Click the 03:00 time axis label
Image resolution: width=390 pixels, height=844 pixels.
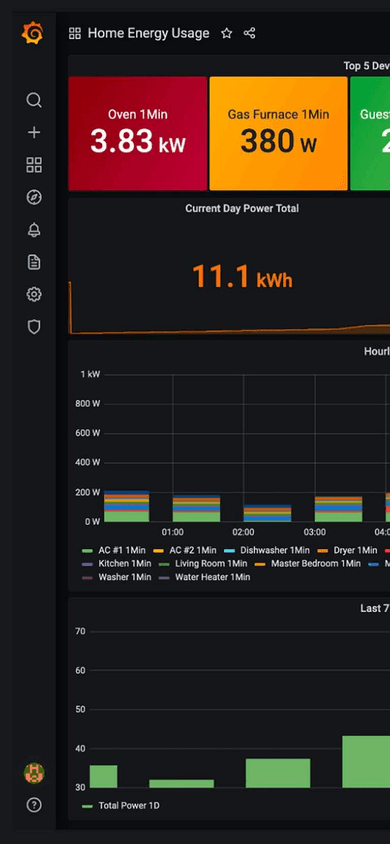click(315, 532)
